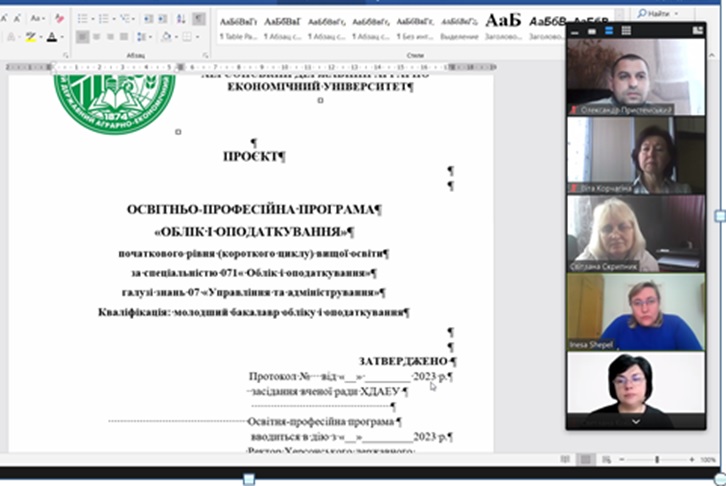
Task: Toggle numbered list
Action: point(103,19)
